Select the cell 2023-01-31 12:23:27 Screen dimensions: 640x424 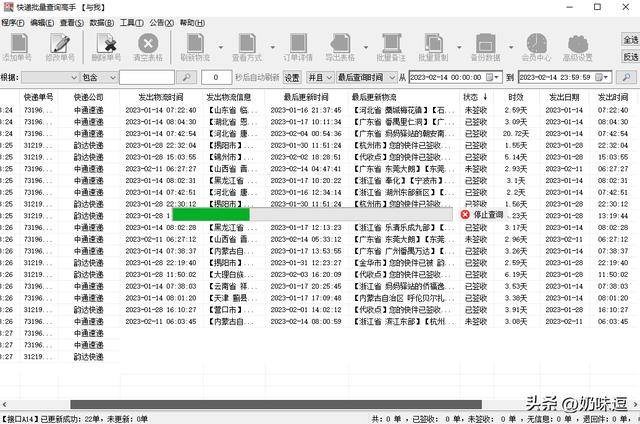[306, 263]
